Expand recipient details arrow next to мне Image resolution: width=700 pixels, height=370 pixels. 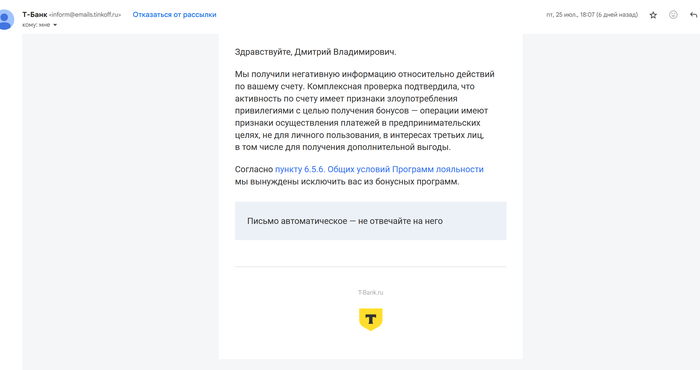55,25
